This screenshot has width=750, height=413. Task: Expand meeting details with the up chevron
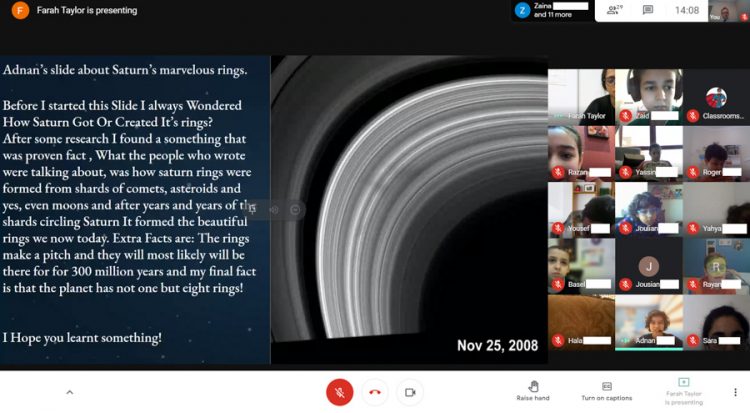pos(69,392)
